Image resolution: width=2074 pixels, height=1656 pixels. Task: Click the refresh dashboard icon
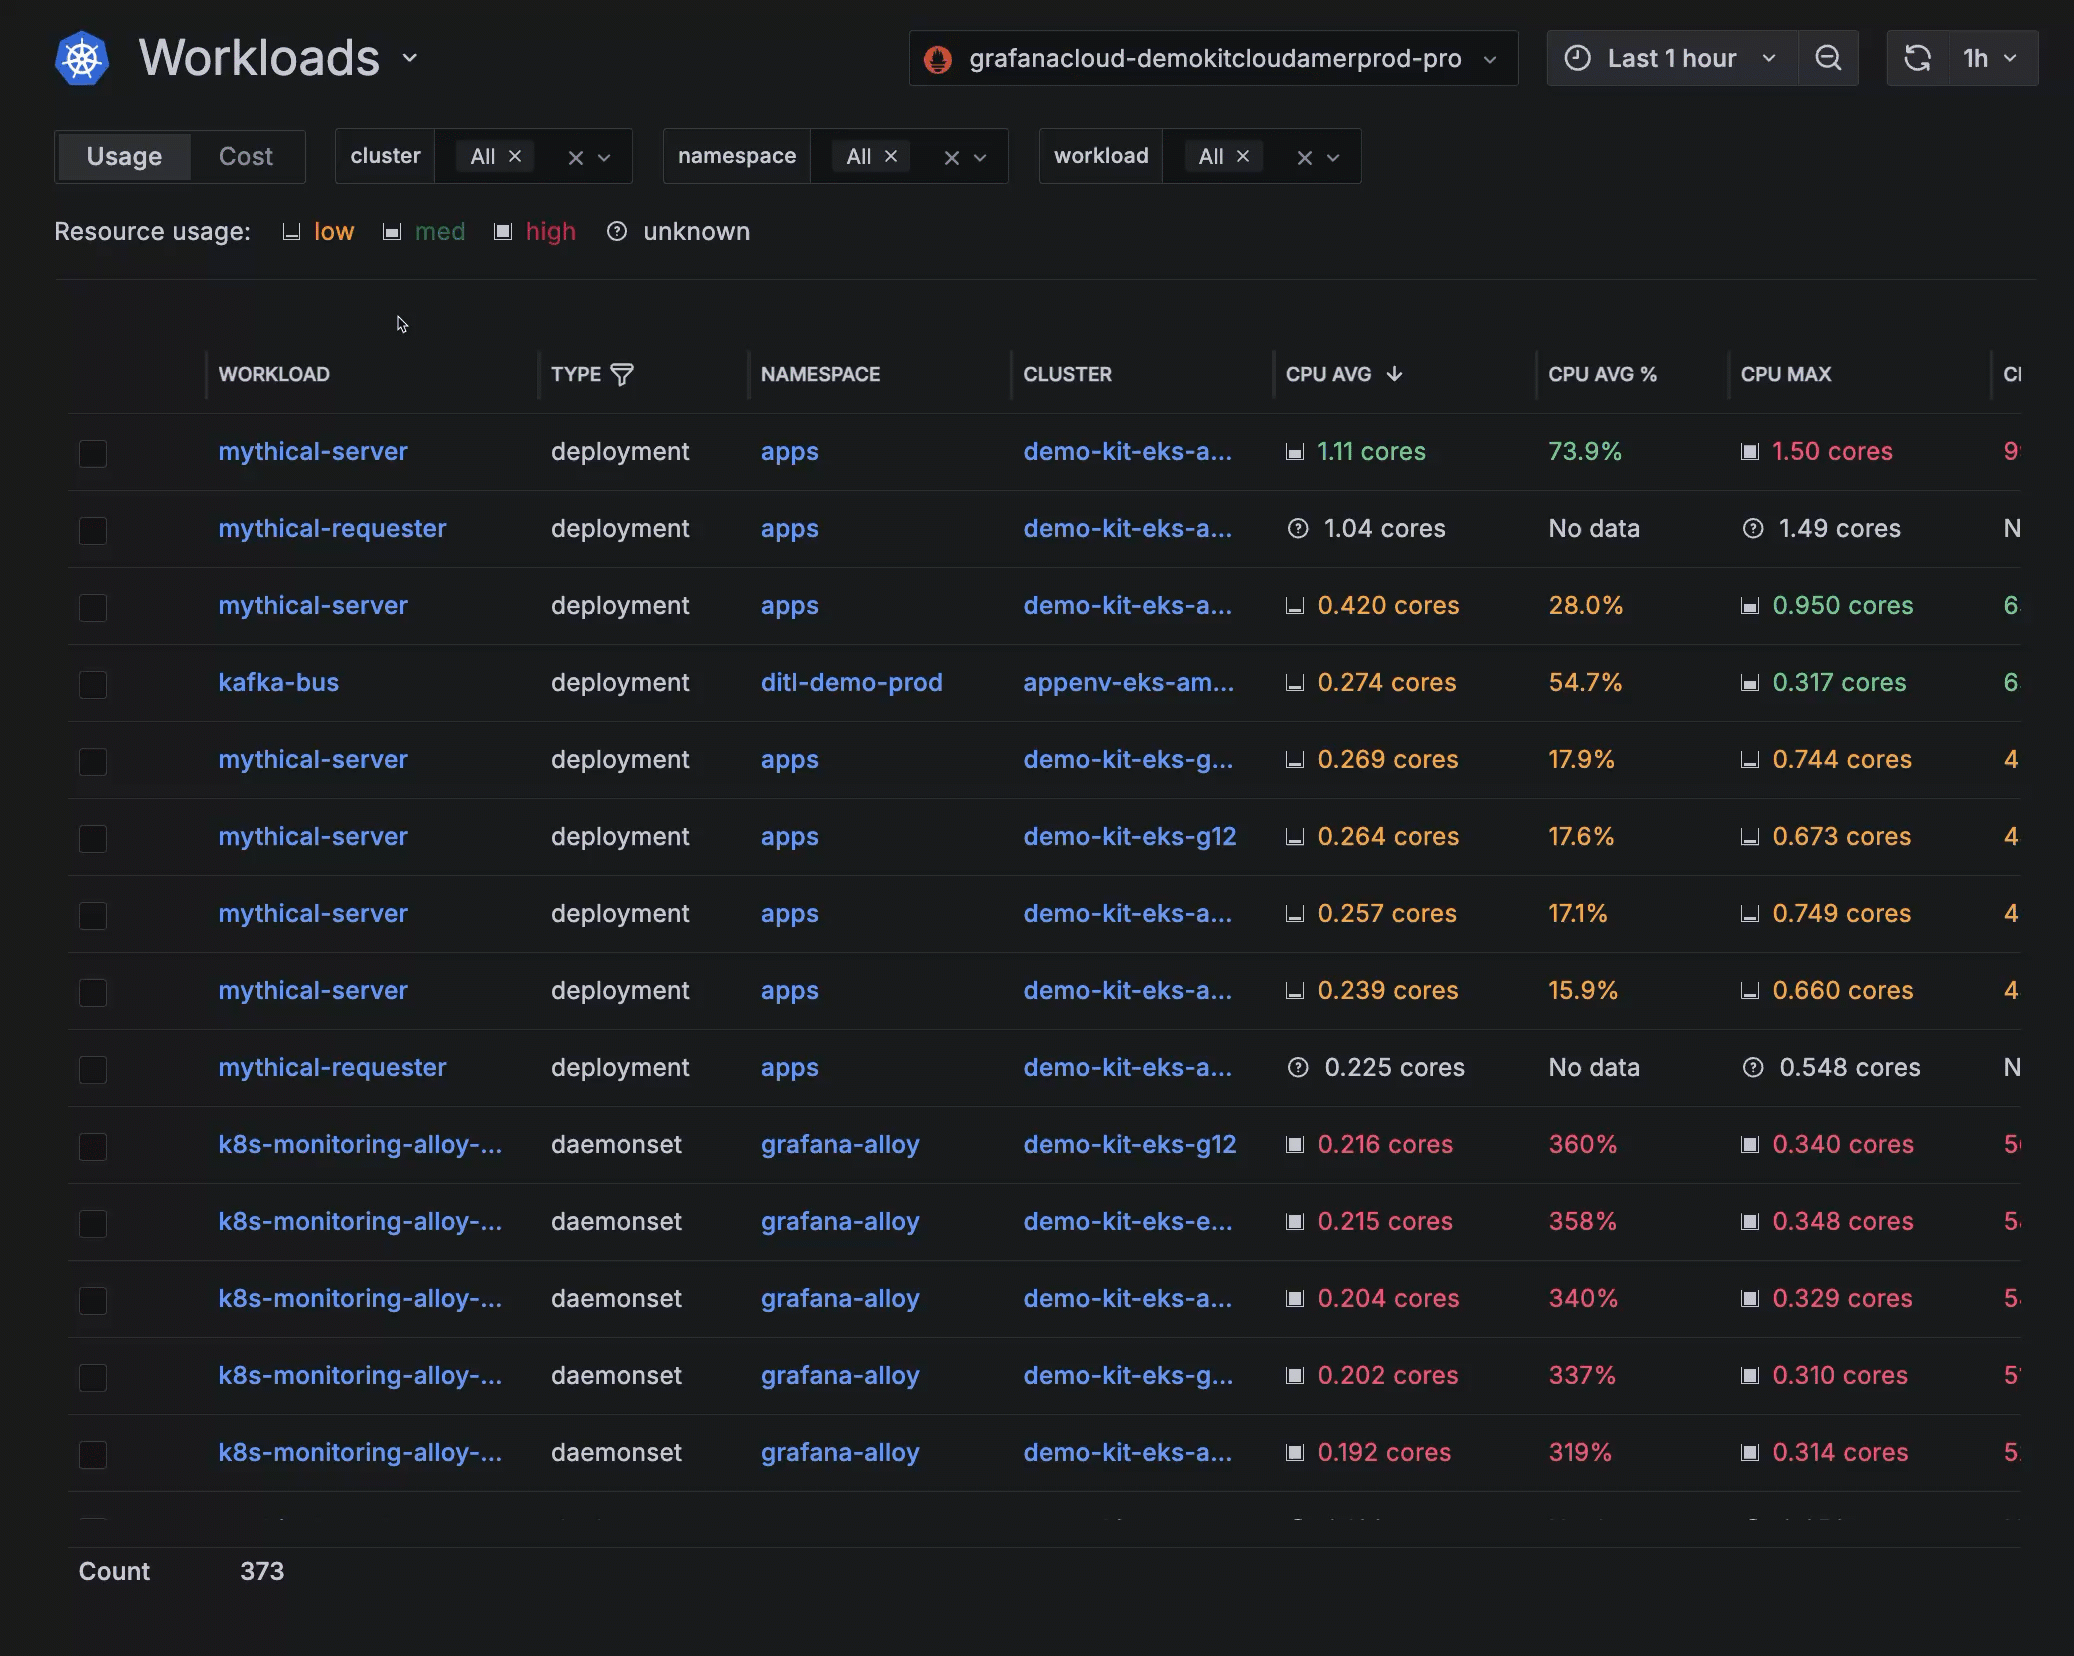(1916, 58)
